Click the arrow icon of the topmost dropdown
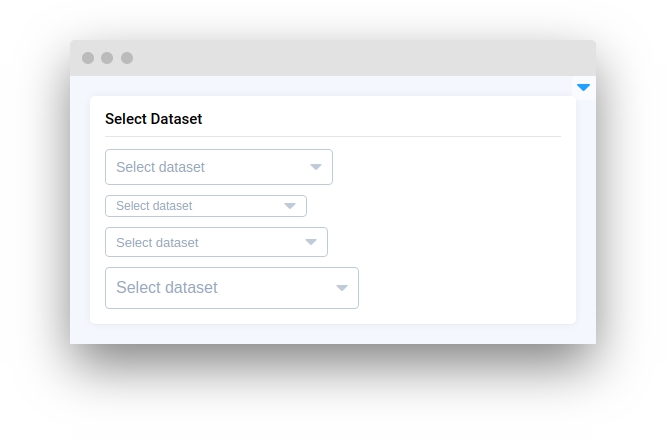 coord(316,167)
